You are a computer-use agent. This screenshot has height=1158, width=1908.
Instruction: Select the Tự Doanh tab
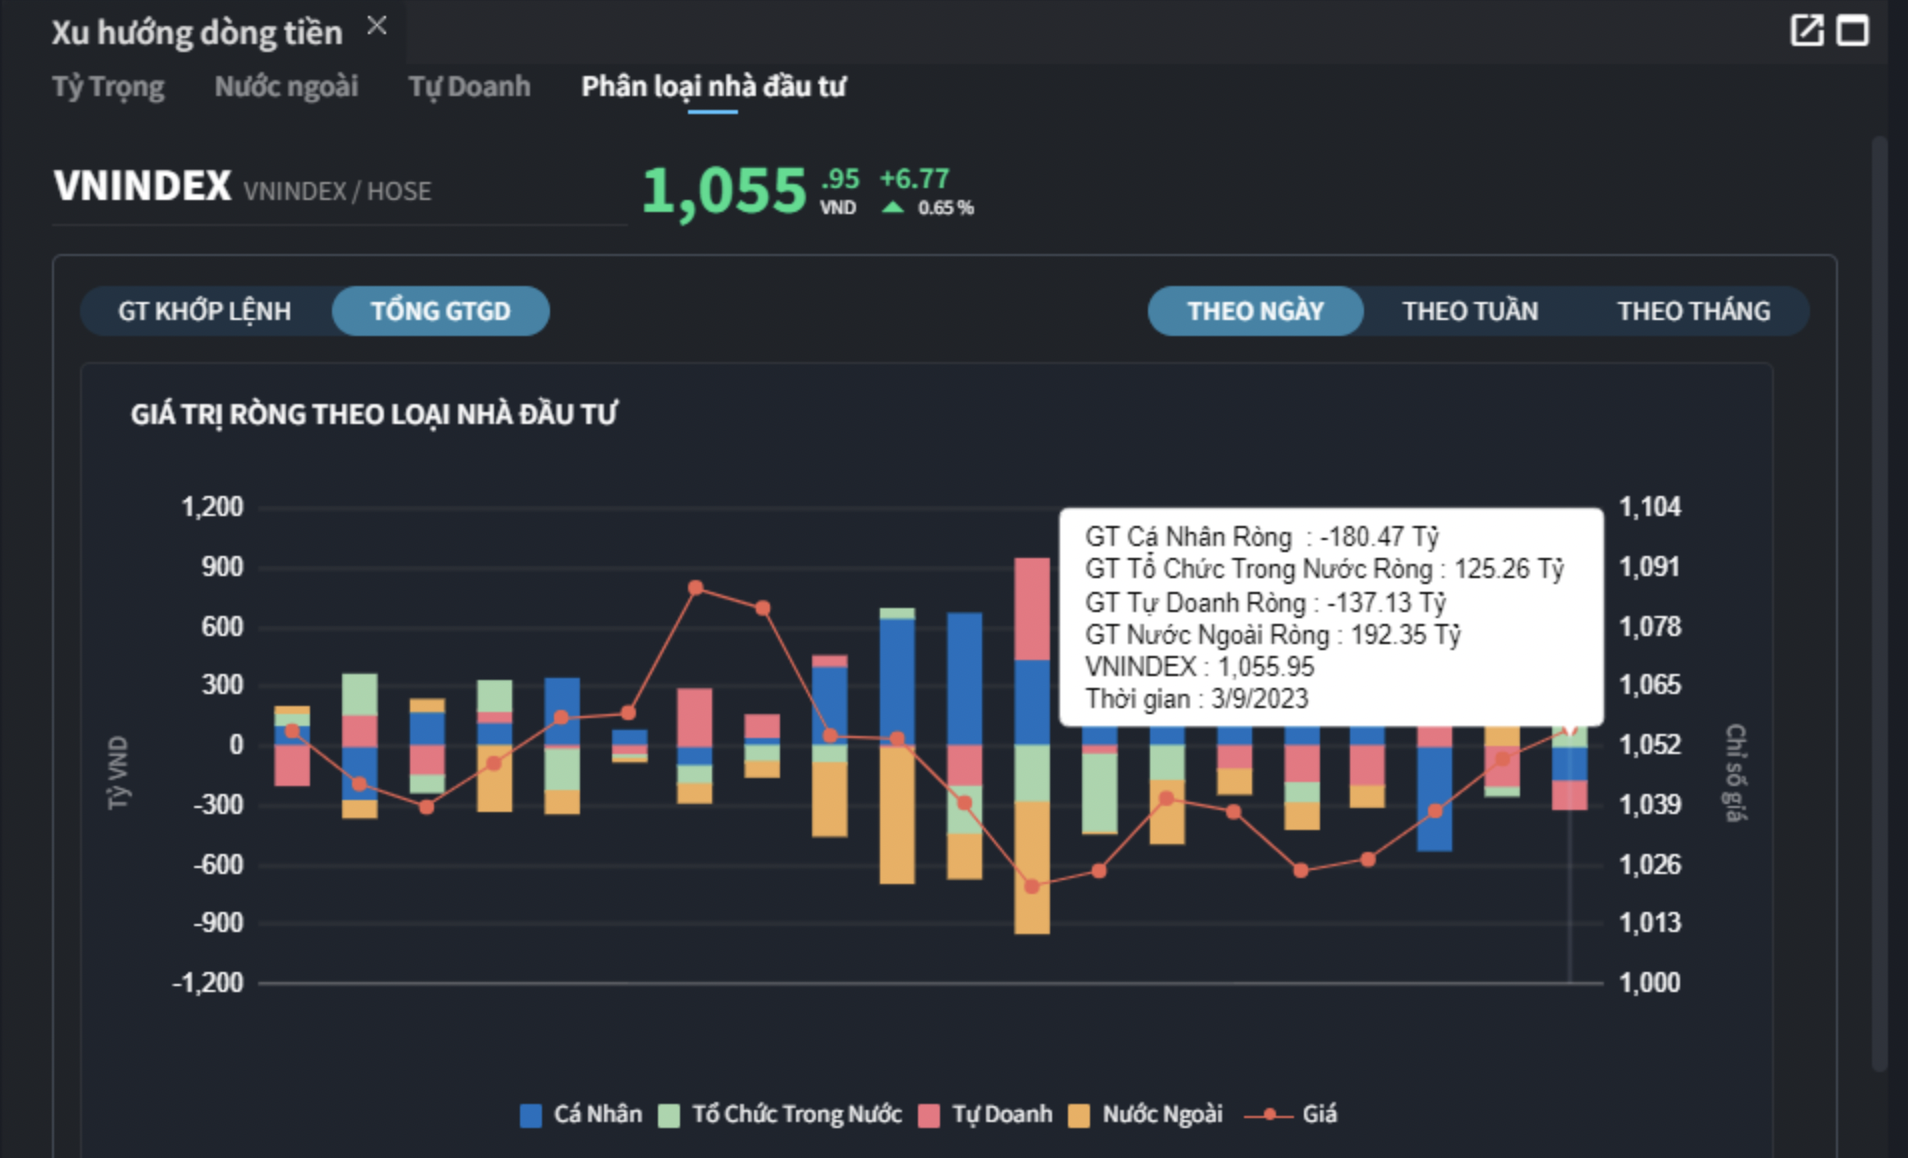click(469, 87)
